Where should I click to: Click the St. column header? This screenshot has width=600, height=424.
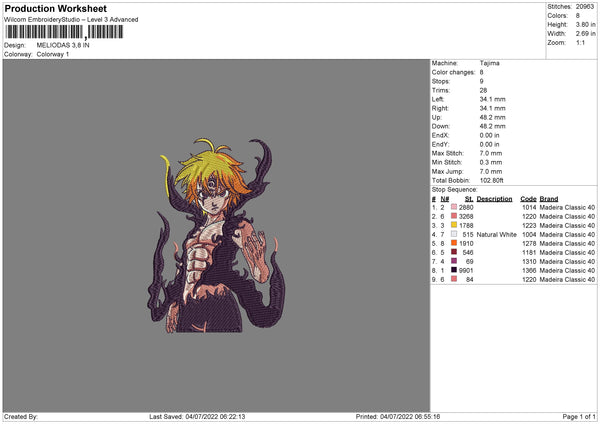[x=469, y=199]
